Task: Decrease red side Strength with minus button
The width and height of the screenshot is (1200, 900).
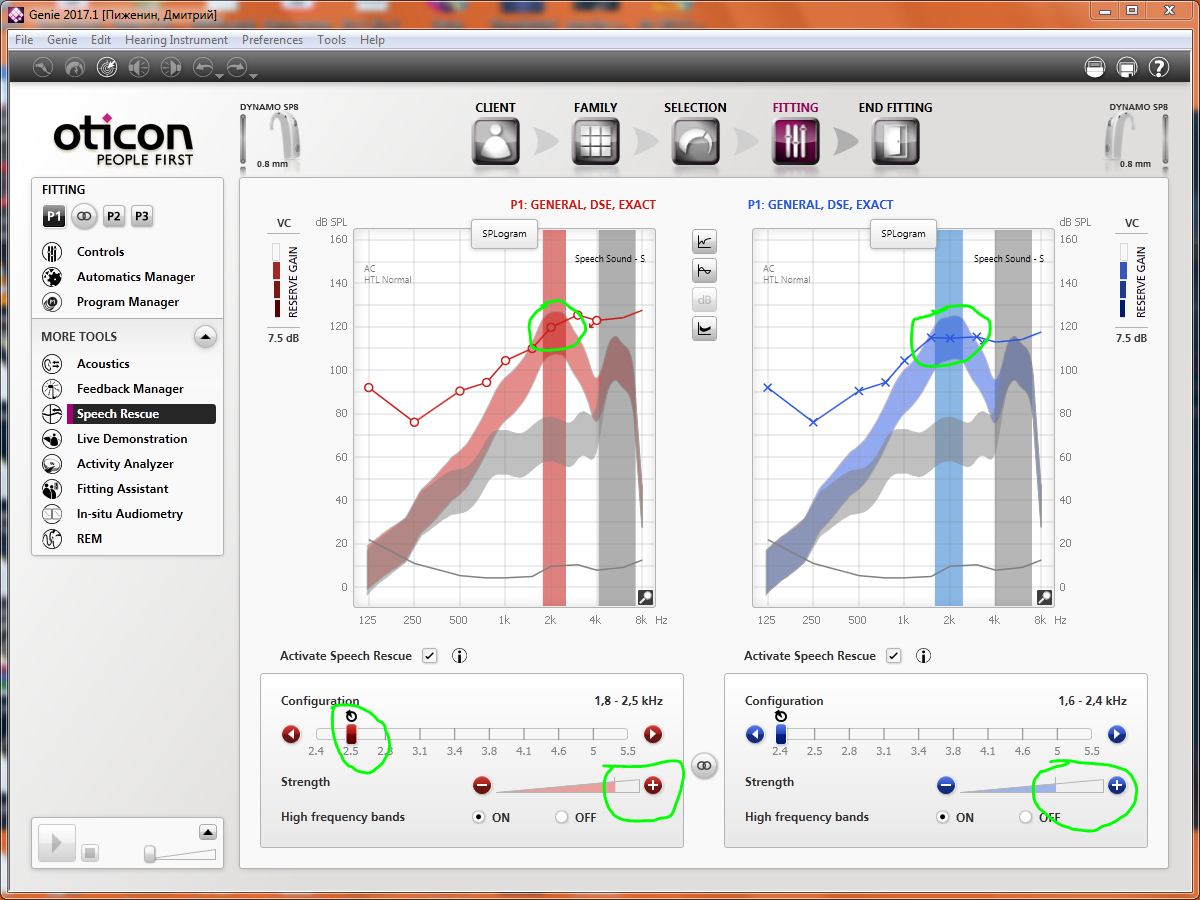Action: (x=482, y=786)
